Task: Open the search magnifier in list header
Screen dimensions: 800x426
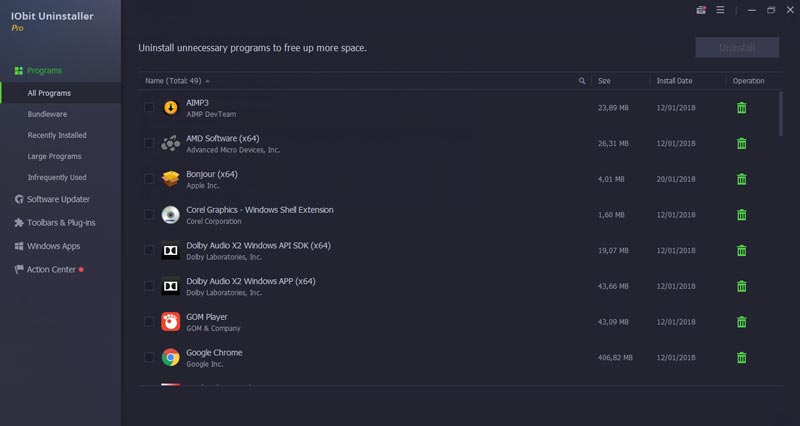Action: (582, 81)
